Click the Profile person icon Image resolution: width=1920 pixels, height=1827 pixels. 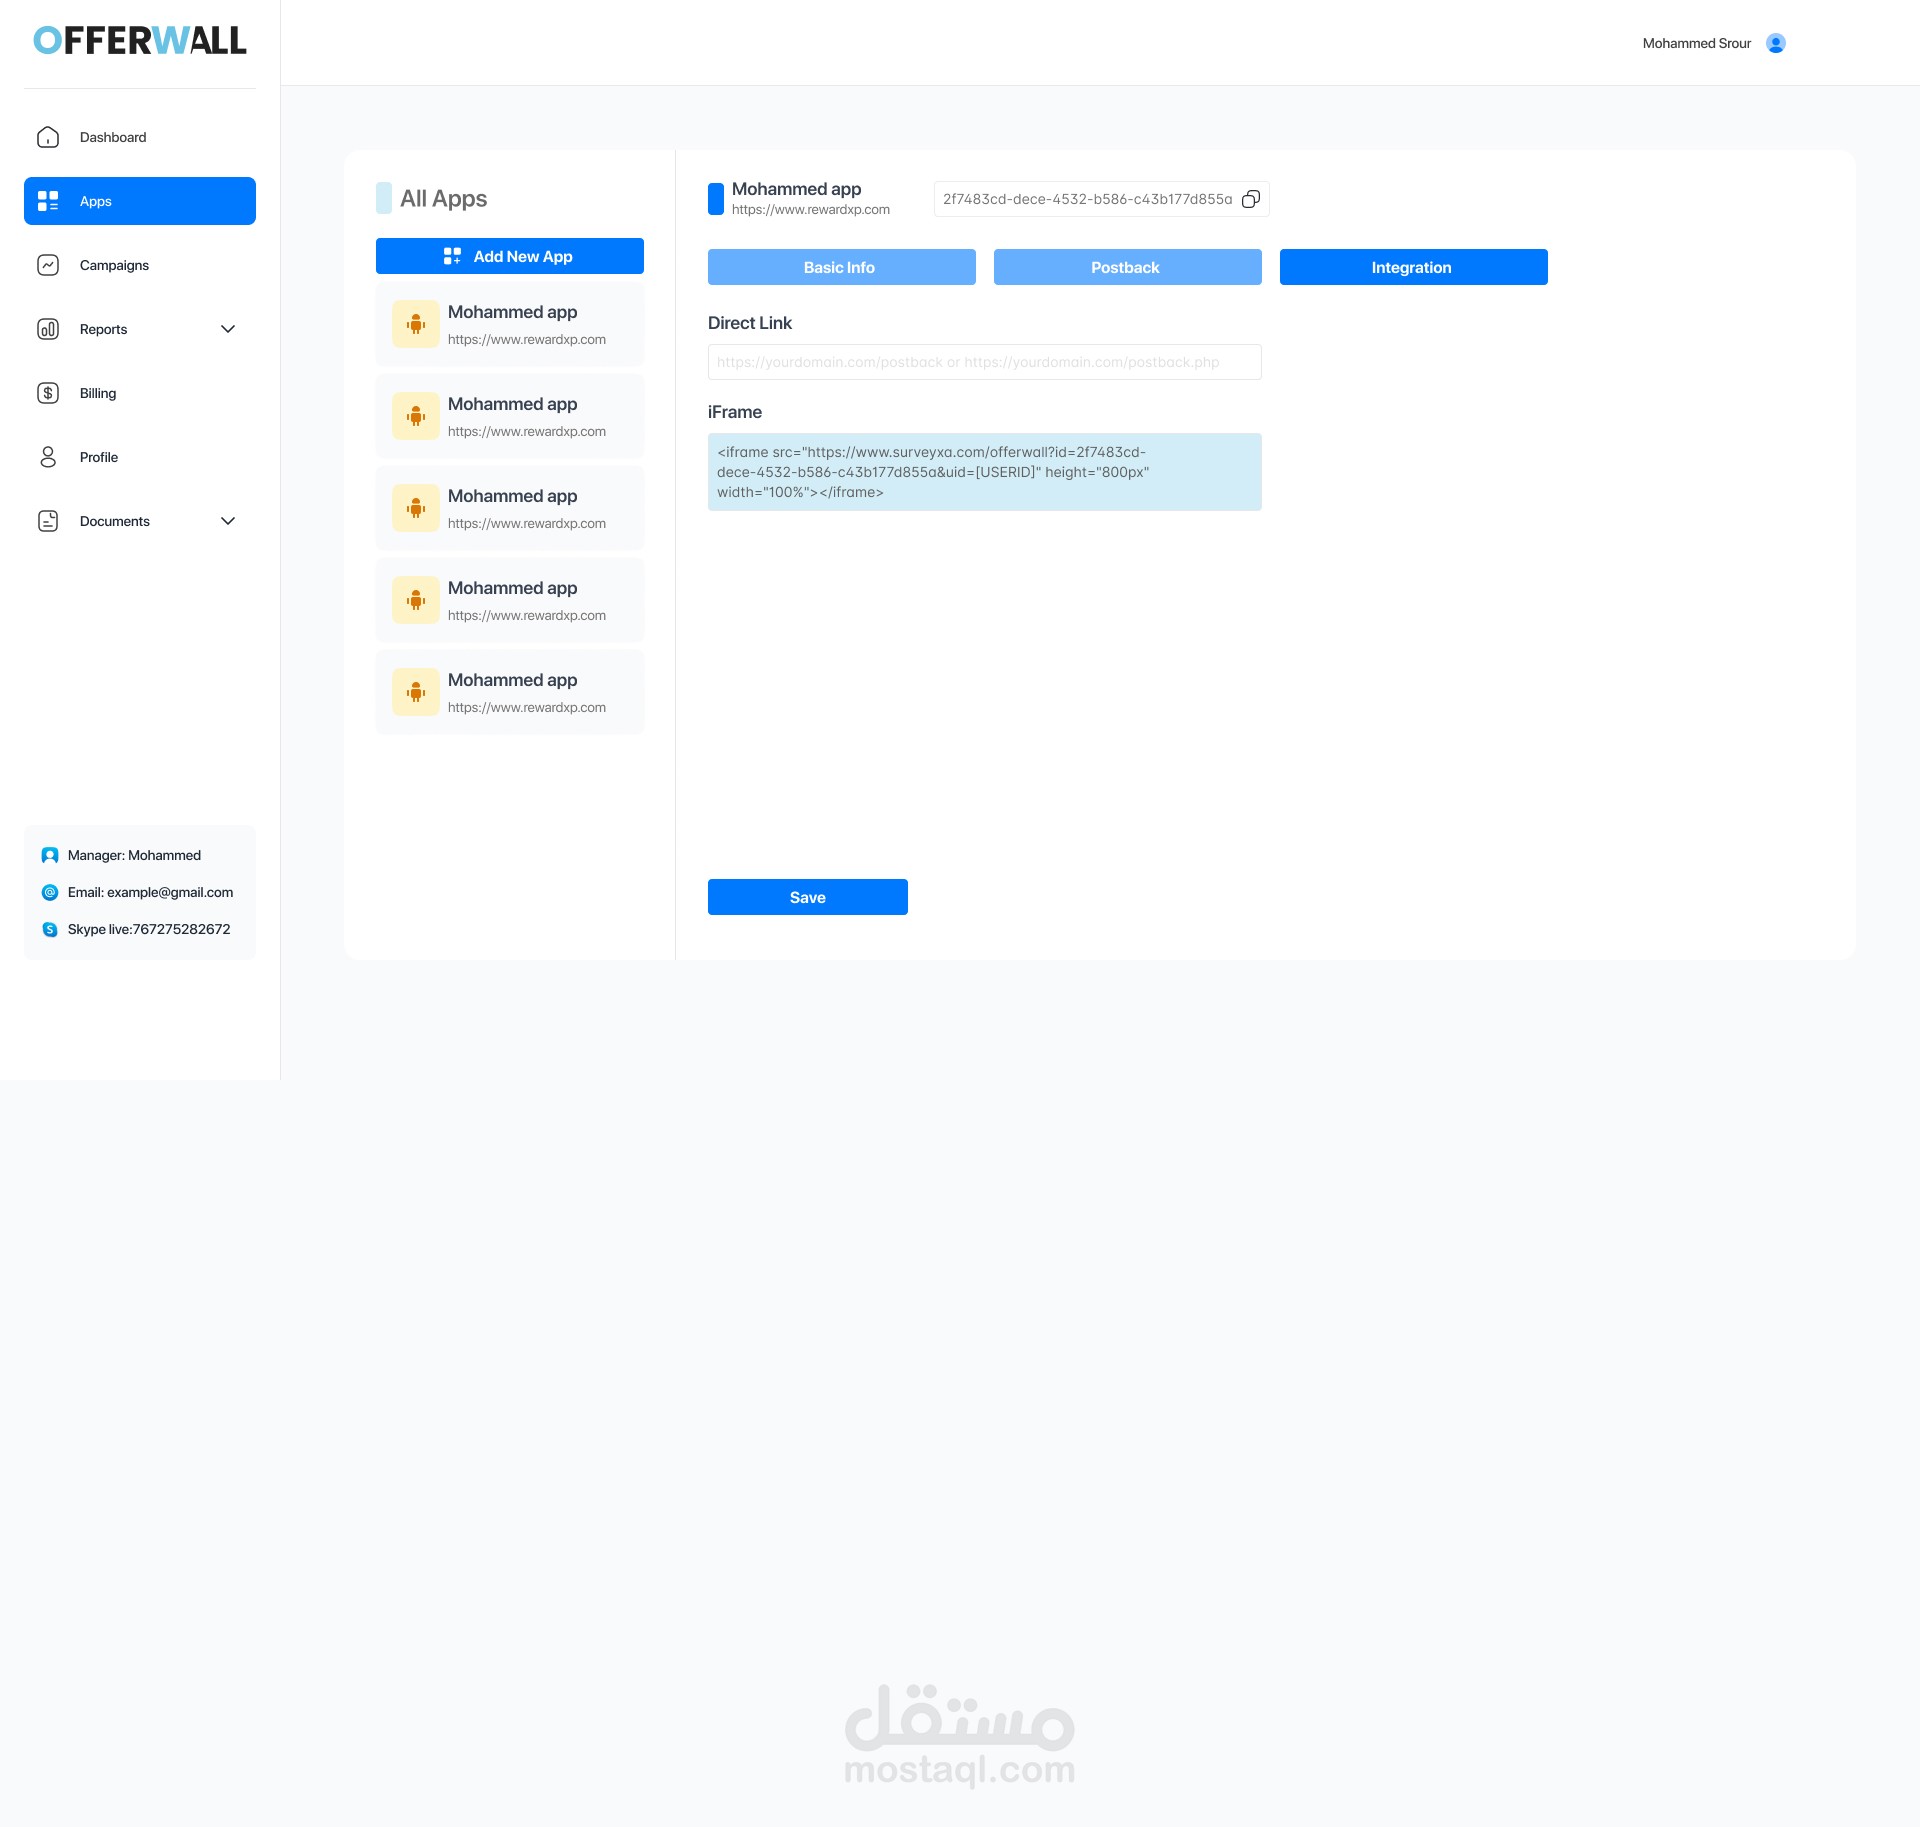[48, 457]
